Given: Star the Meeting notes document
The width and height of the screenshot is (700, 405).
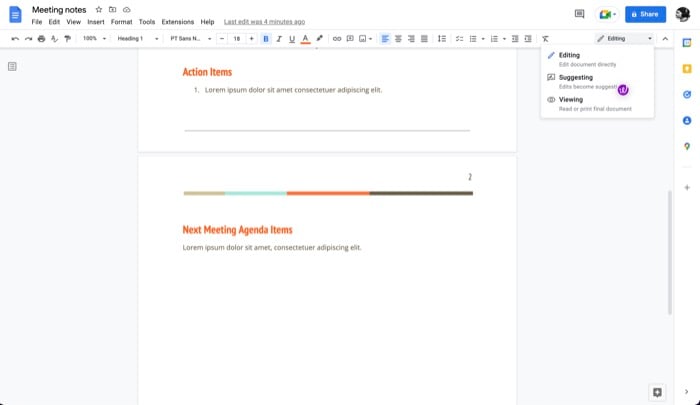Looking at the screenshot, I should point(99,9).
